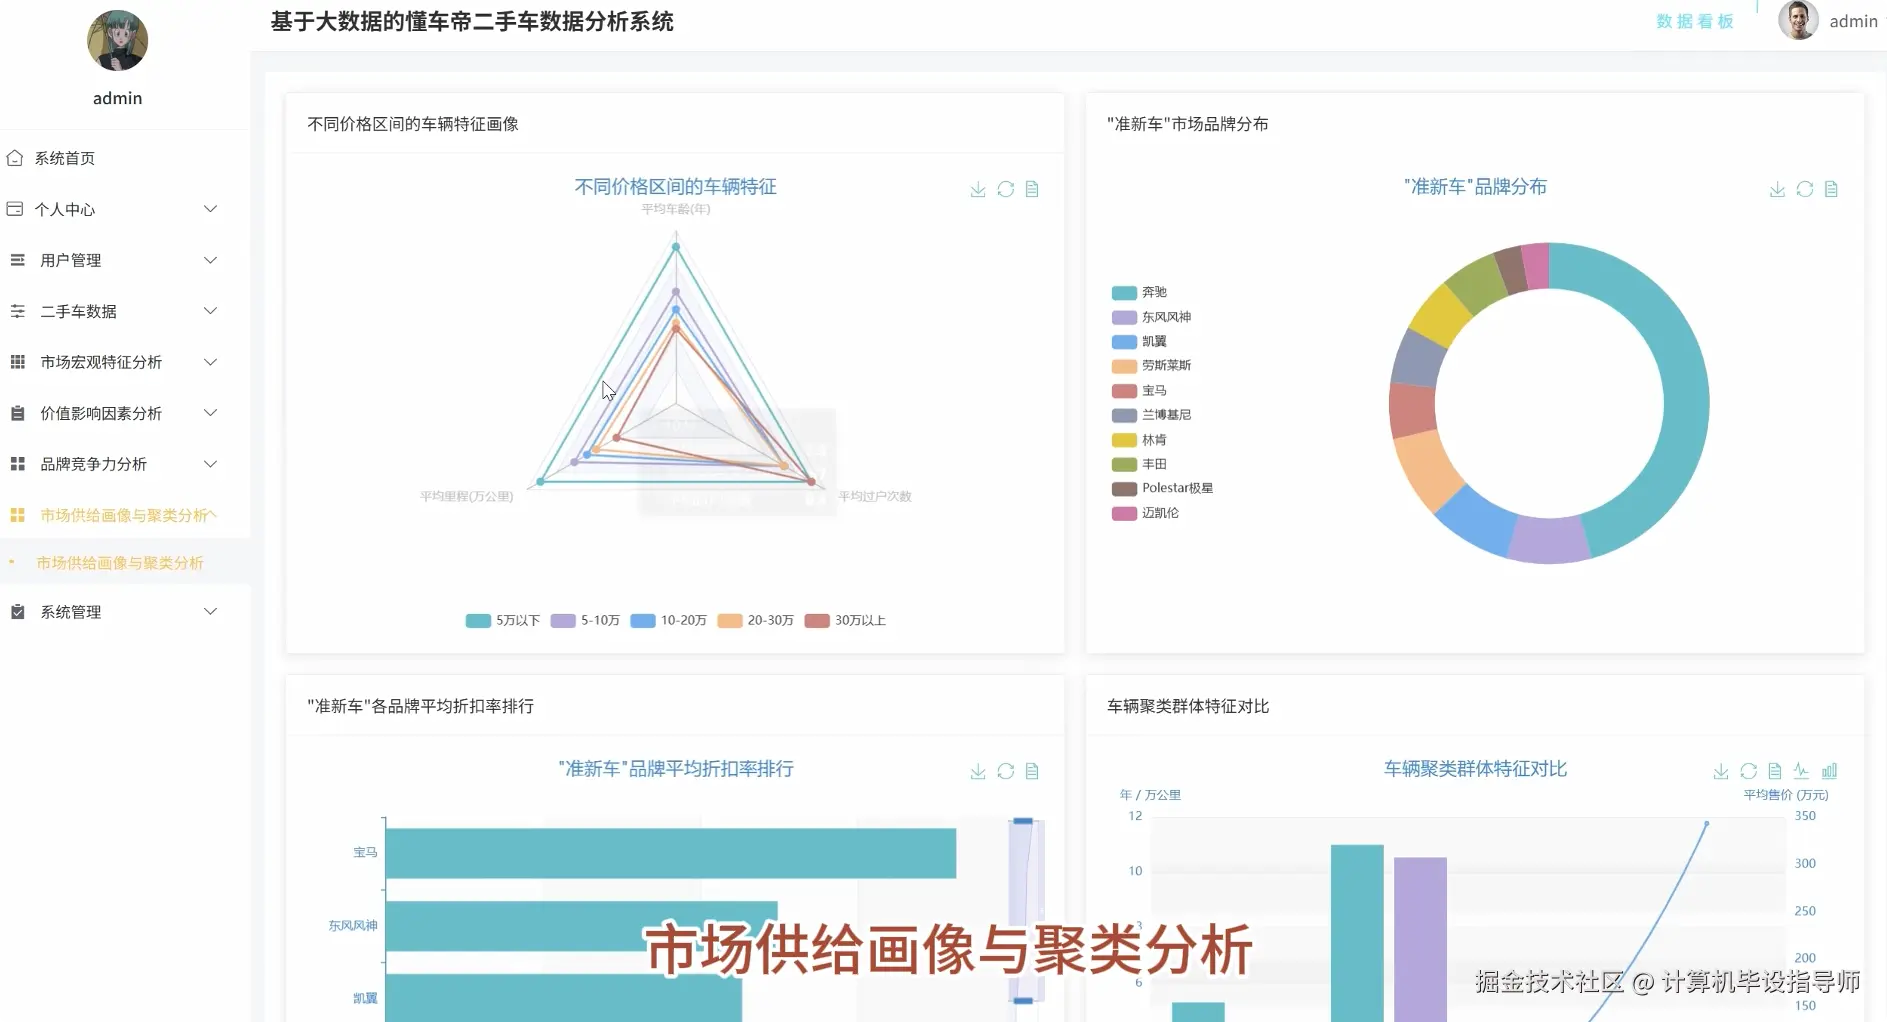Toggle Polestar极星 in the donut legend
Screen dimensions: 1887x1022
pyautogui.click(x=1162, y=489)
